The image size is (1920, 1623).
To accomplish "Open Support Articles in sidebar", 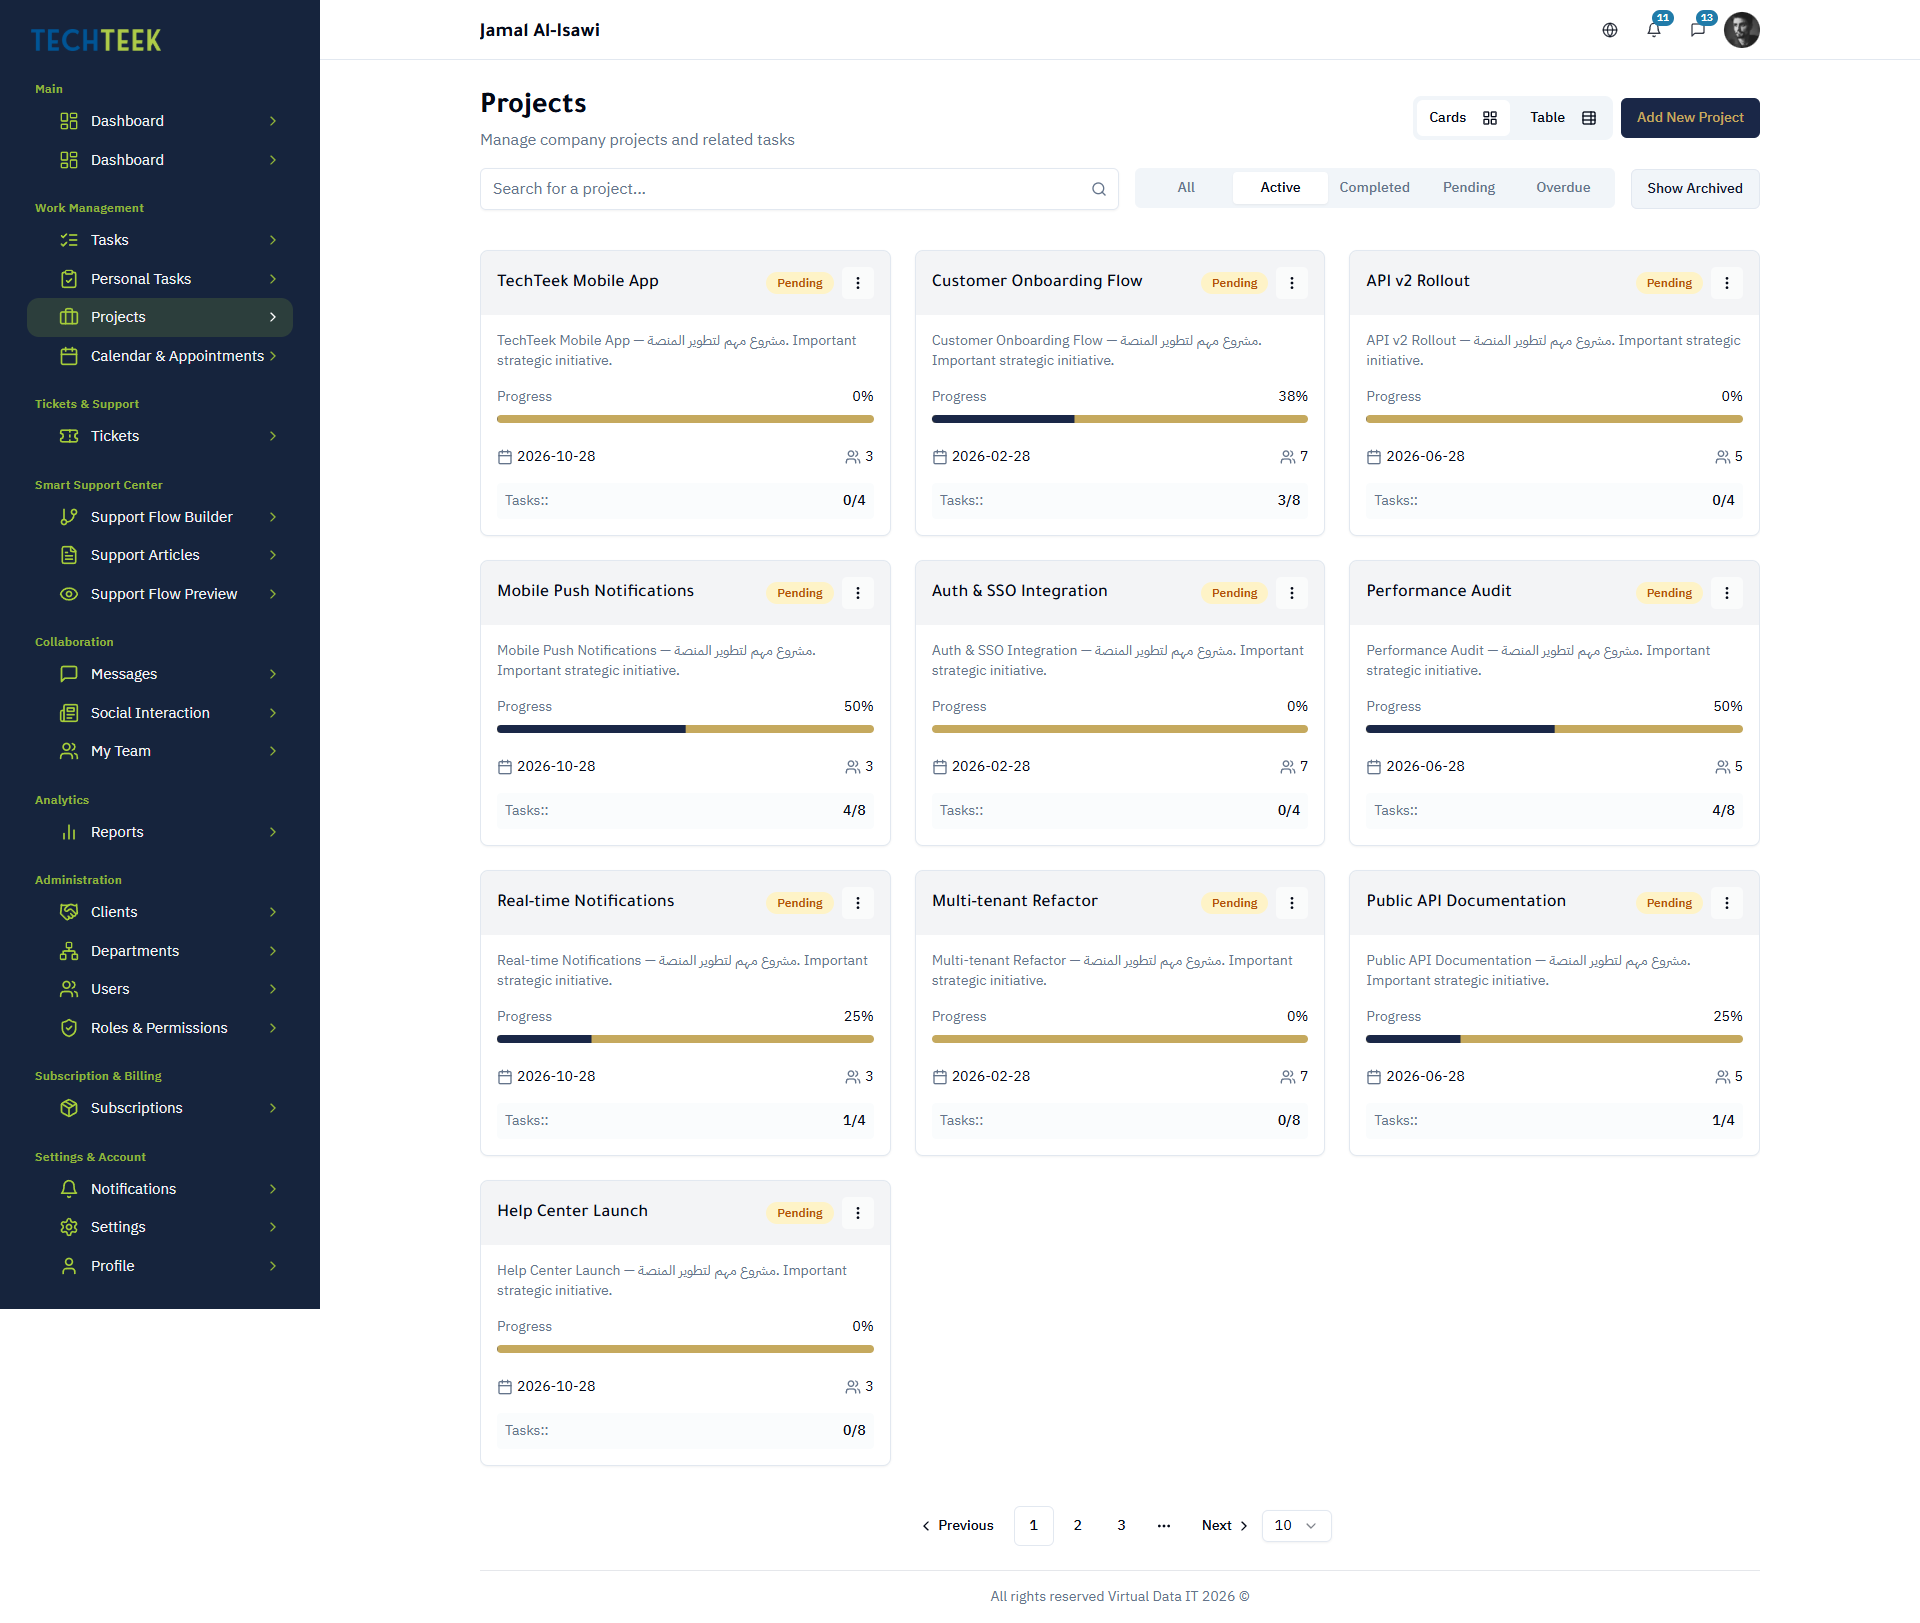I will point(160,555).
